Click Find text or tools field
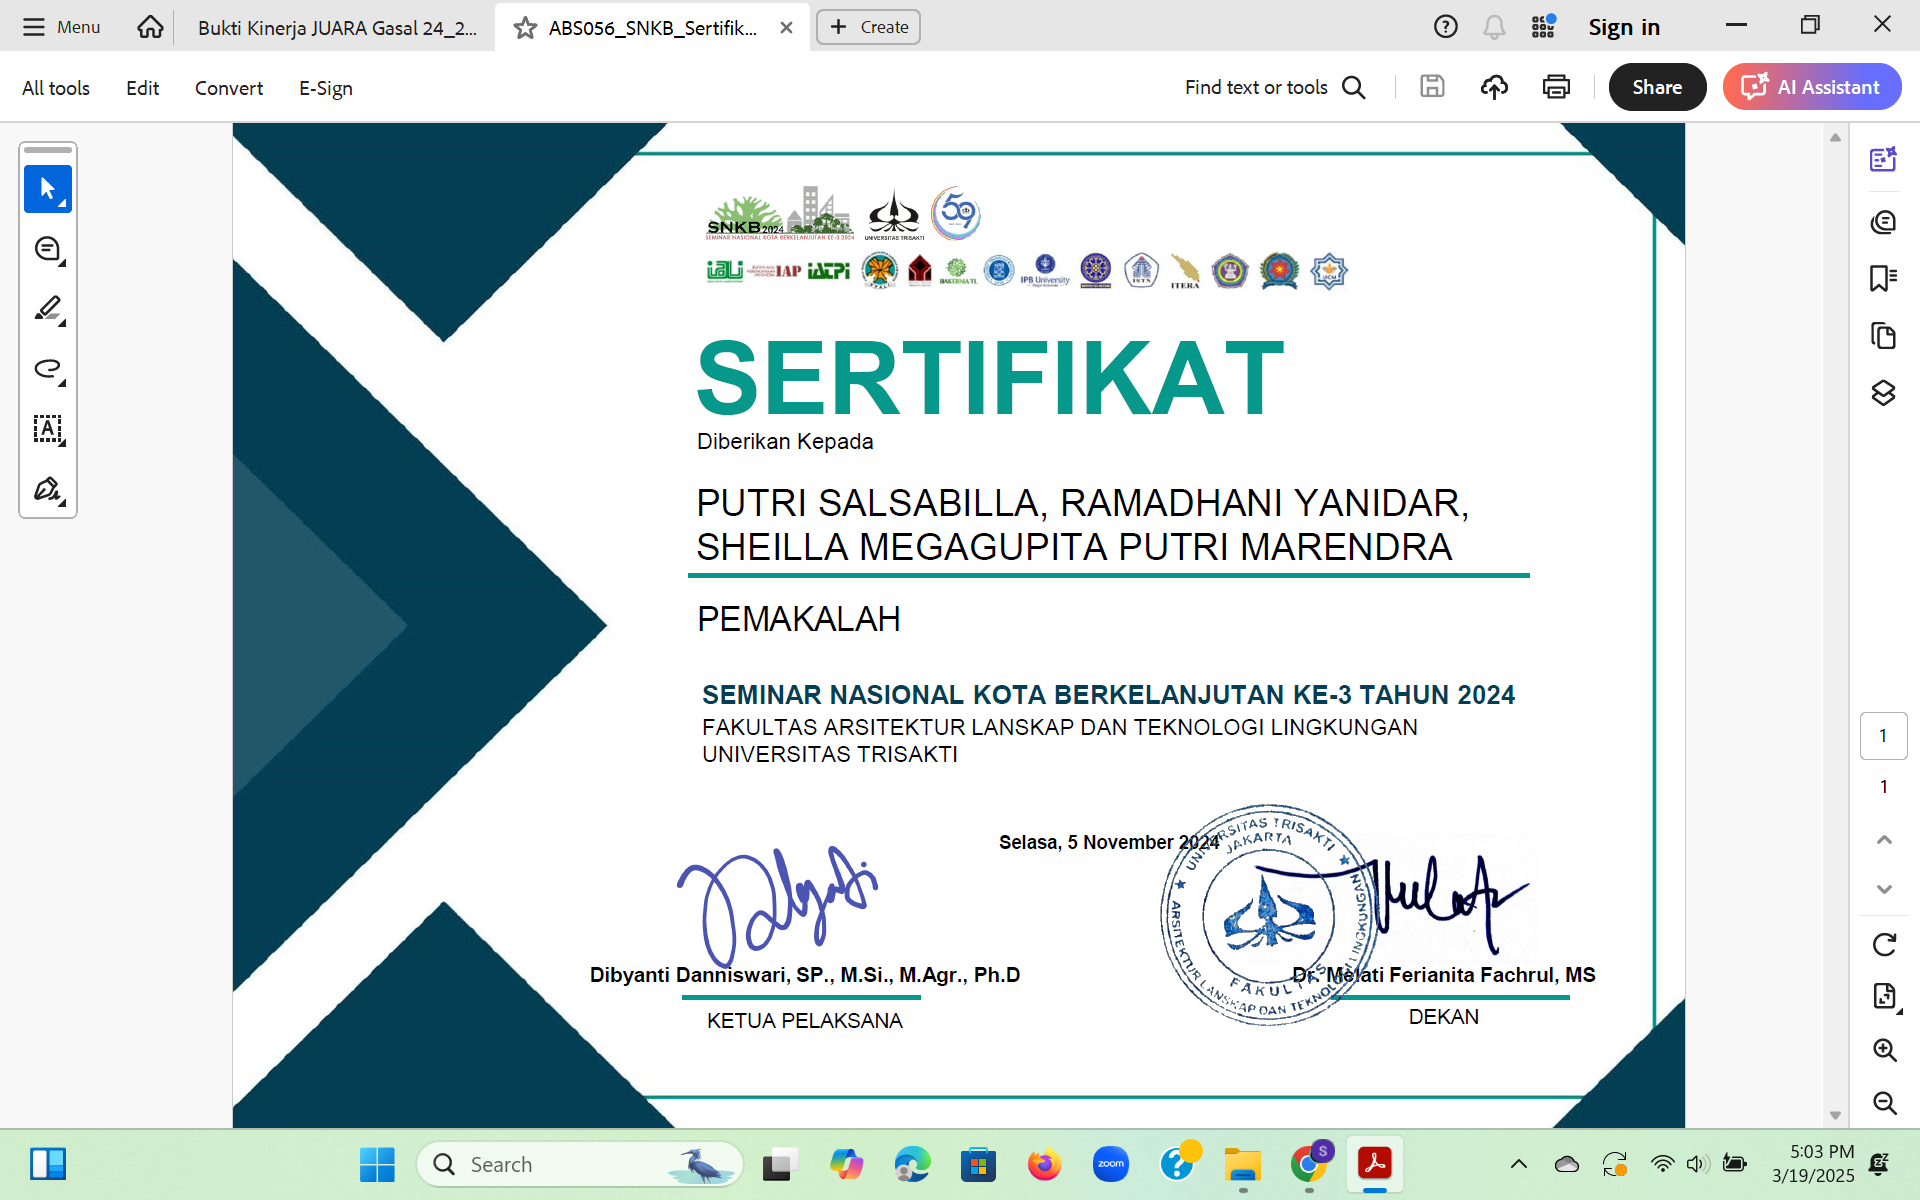The width and height of the screenshot is (1920, 1200). (1256, 87)
